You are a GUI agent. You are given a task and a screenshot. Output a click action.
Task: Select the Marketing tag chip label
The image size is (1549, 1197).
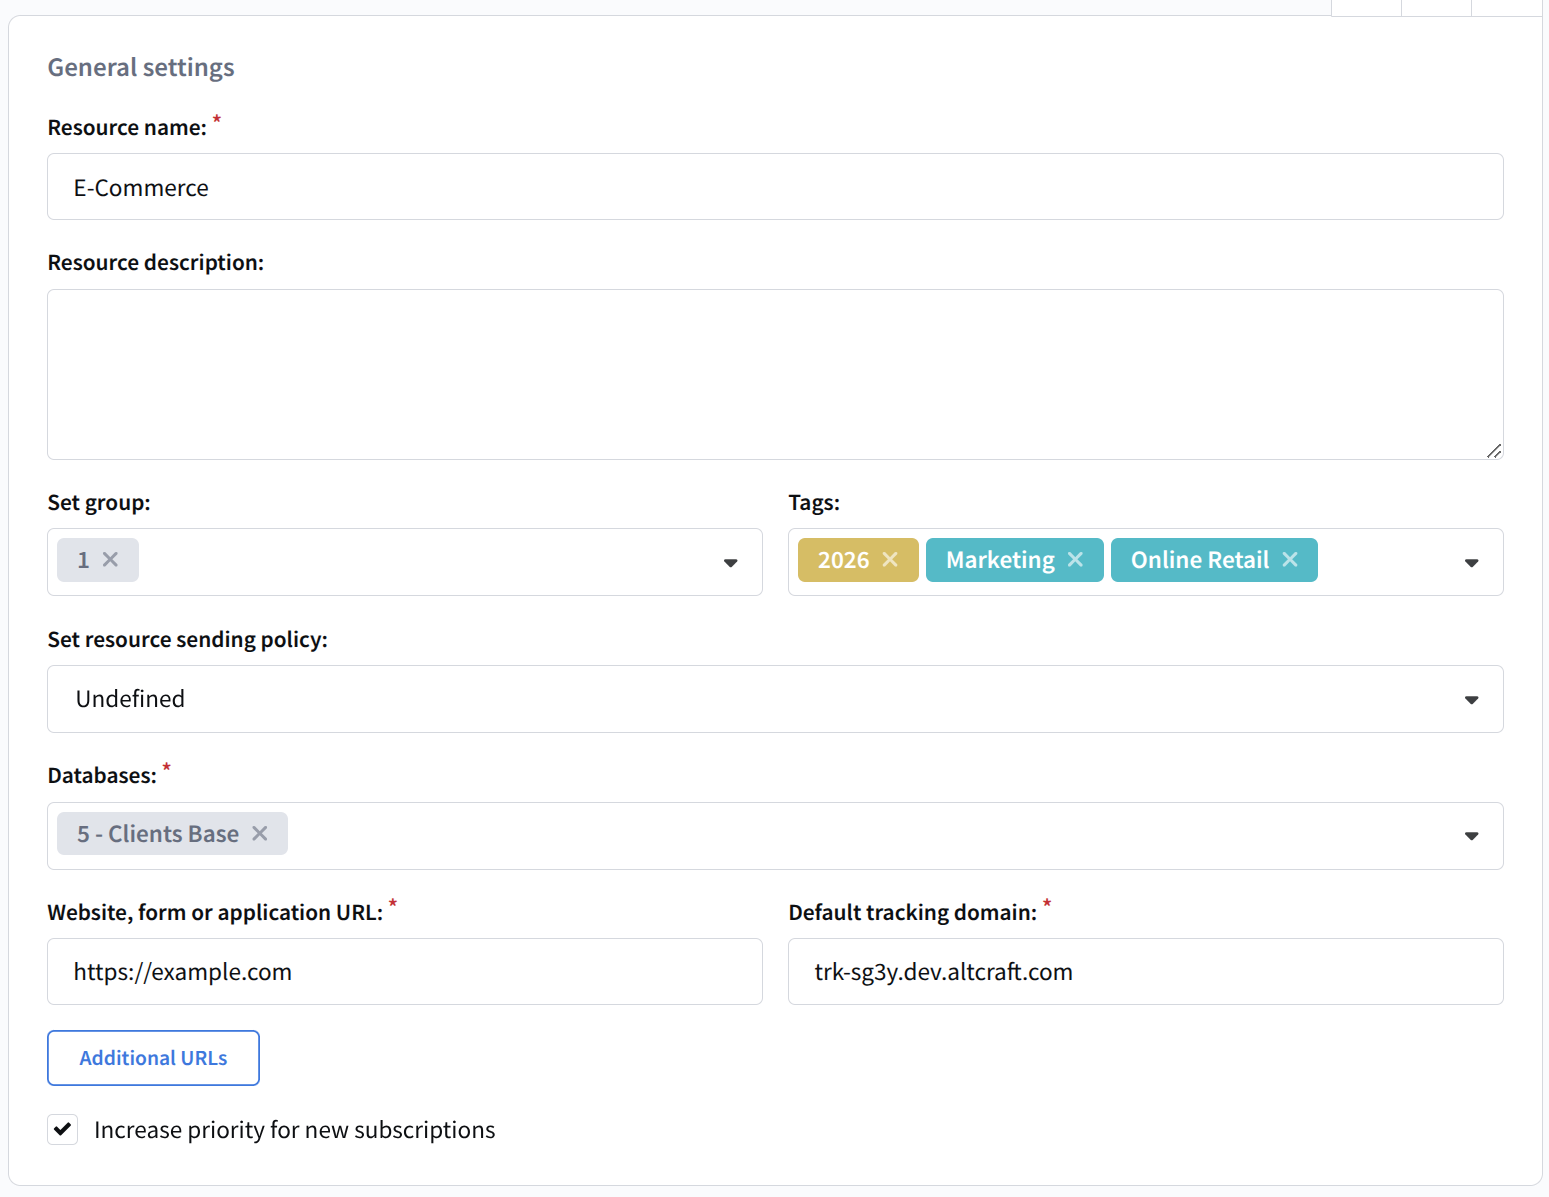click(1000, 560)
